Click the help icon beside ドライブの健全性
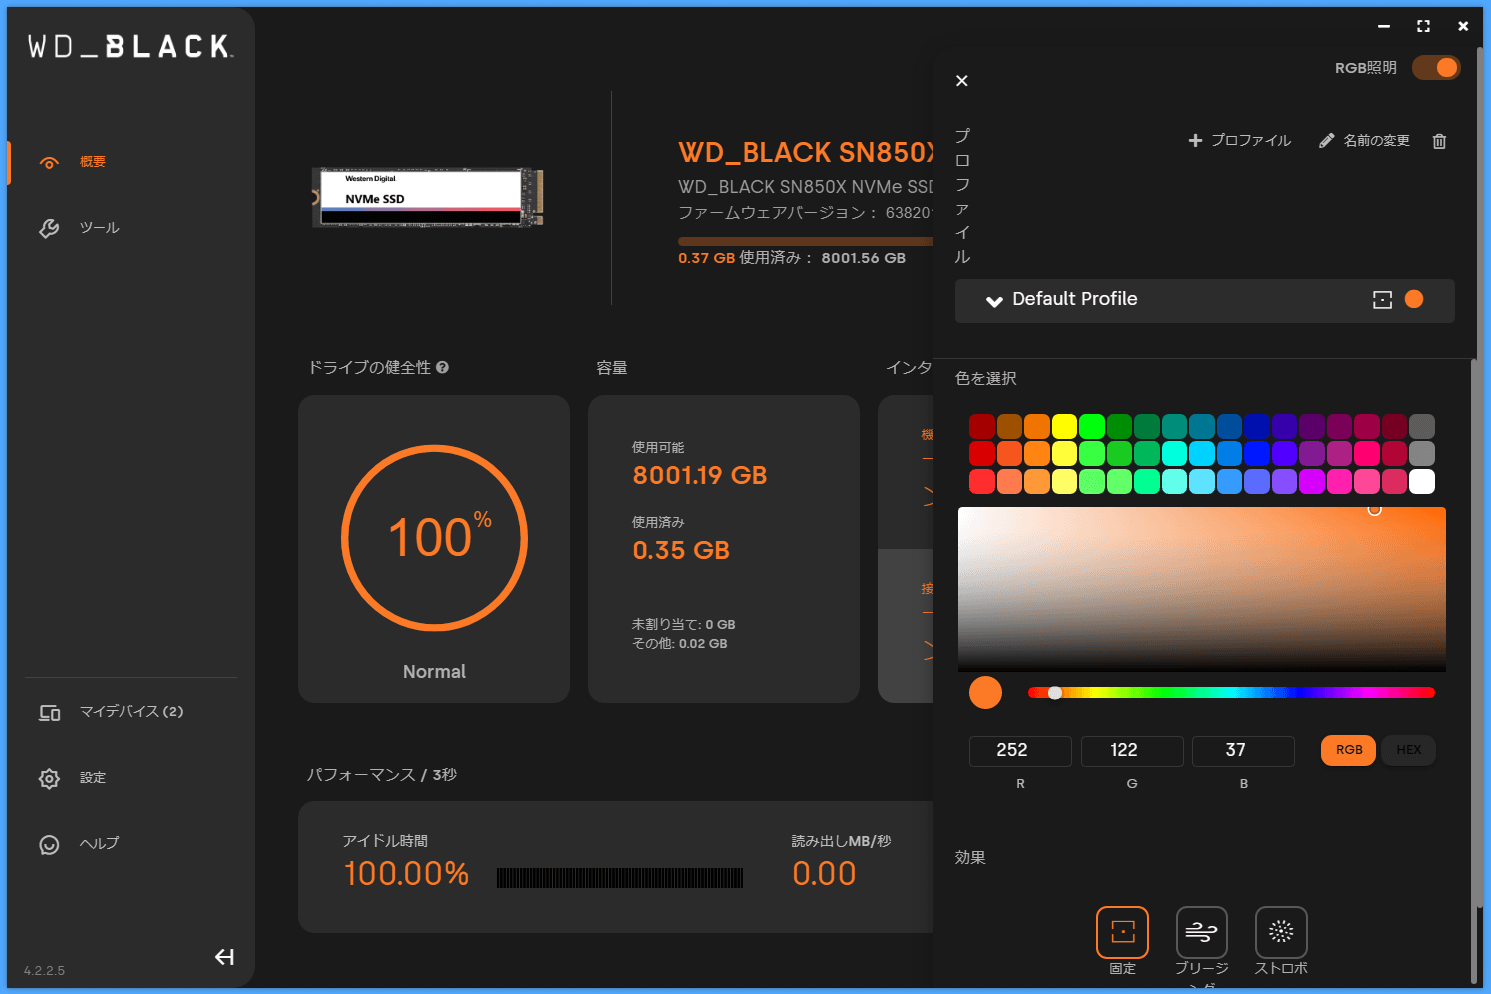The image size is (1491, 994). tap(442, 368)
